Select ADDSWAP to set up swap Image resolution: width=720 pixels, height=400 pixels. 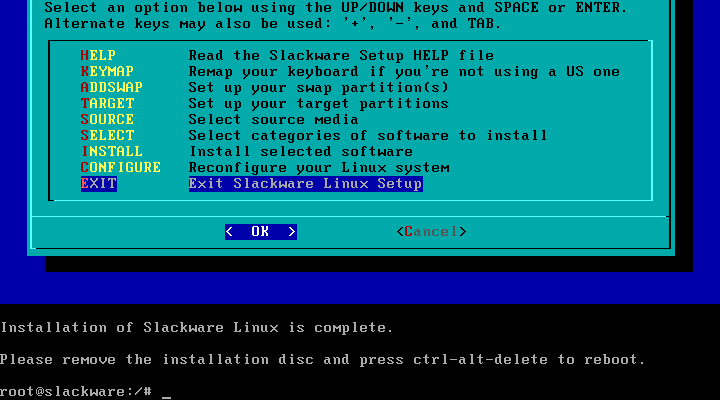coord(112,88)
